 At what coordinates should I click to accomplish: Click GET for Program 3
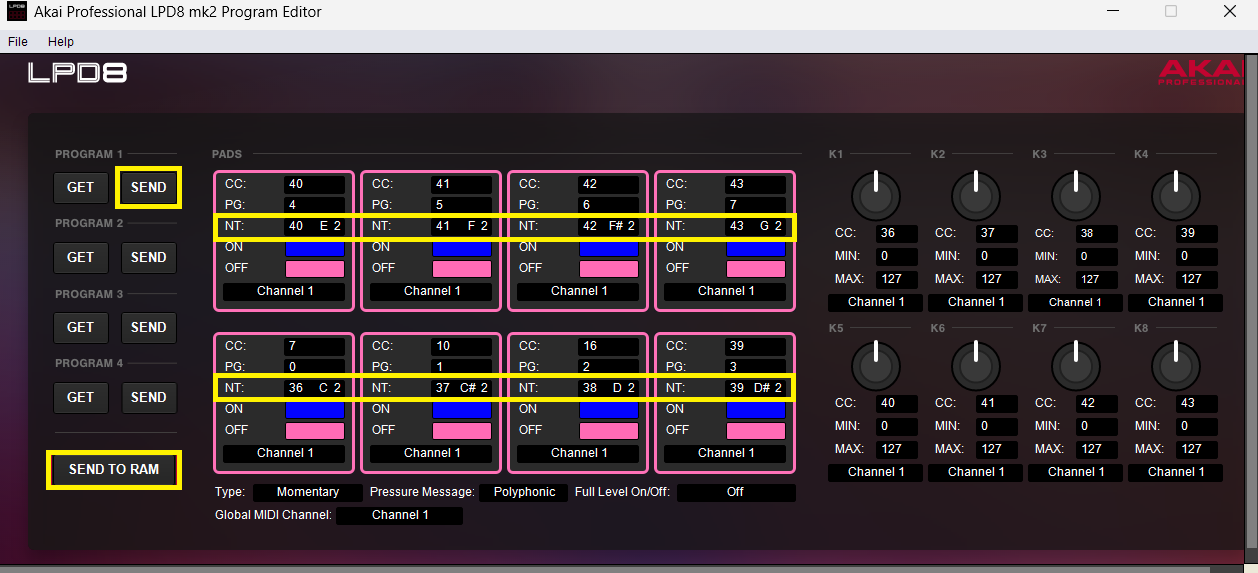click(81, 327)
